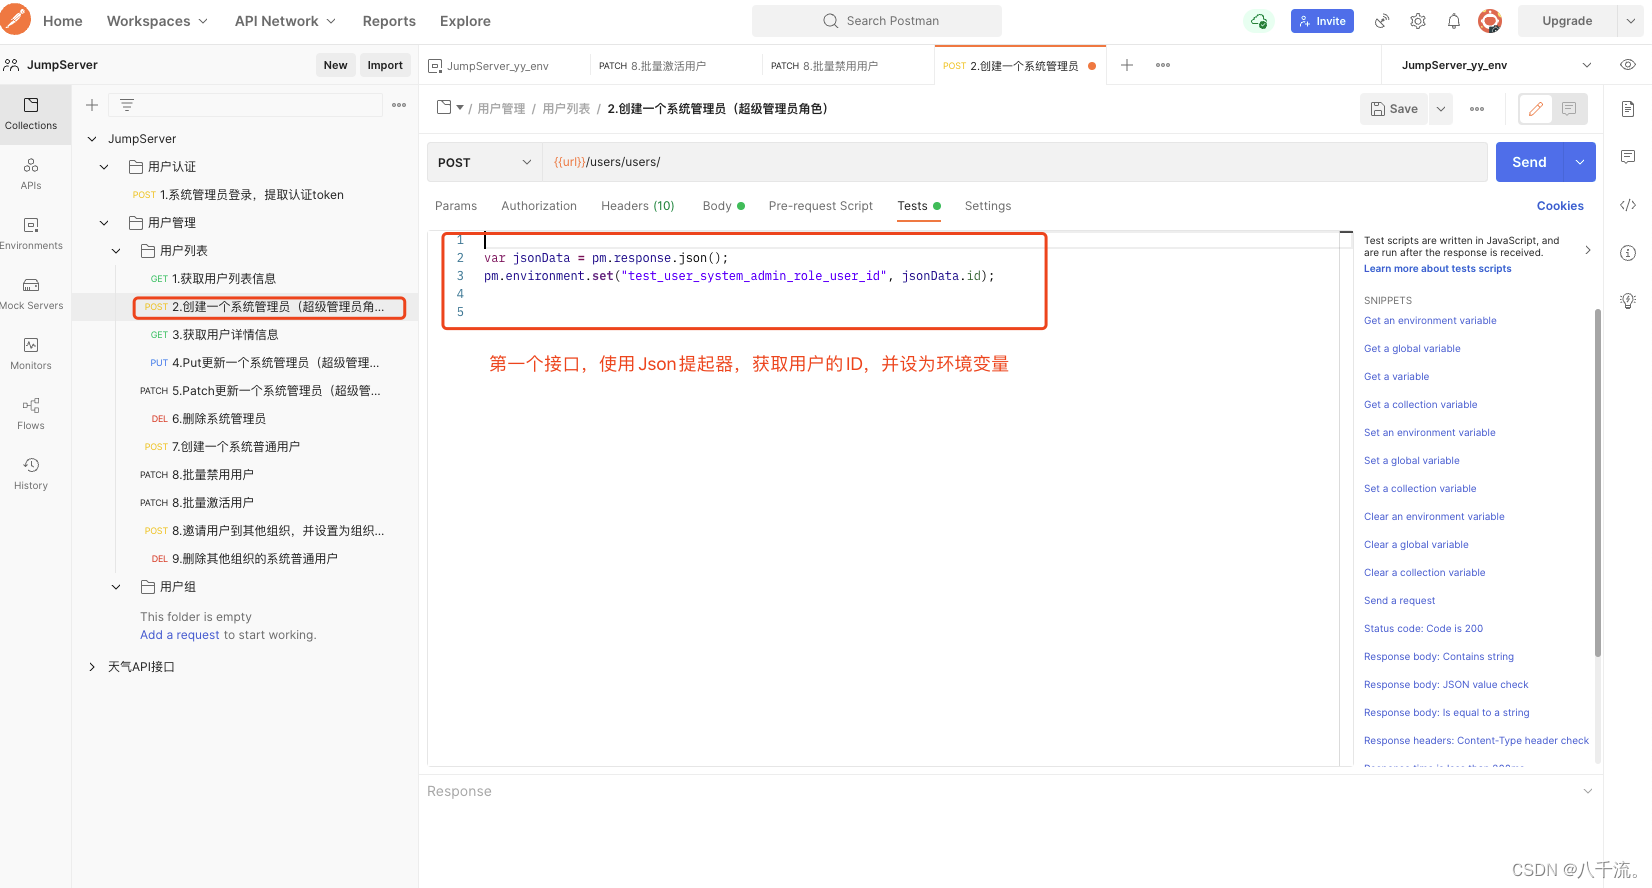This screenshot has height=888, width=1652.
Task: Click the Postman logo icon
Action: [16, 20]
